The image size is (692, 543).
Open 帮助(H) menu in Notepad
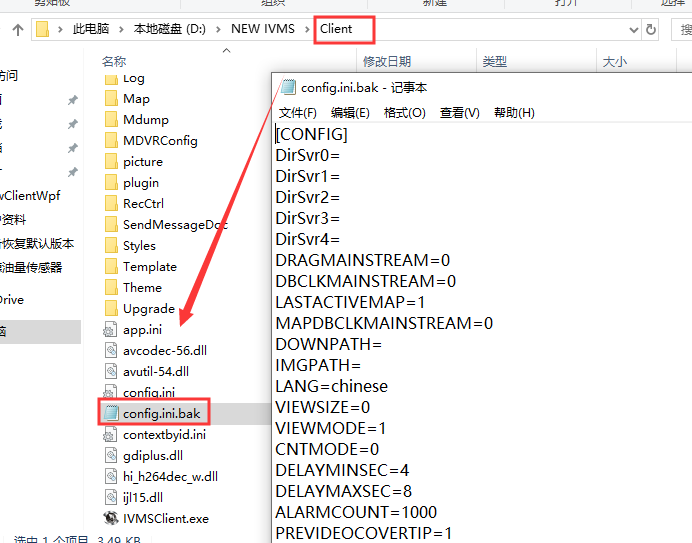(x=514, y=113)
